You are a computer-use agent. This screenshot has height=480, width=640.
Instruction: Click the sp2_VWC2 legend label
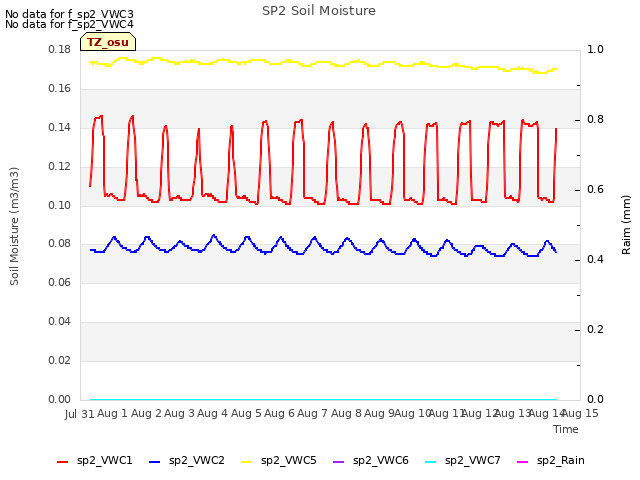click(x=197, y=461)
